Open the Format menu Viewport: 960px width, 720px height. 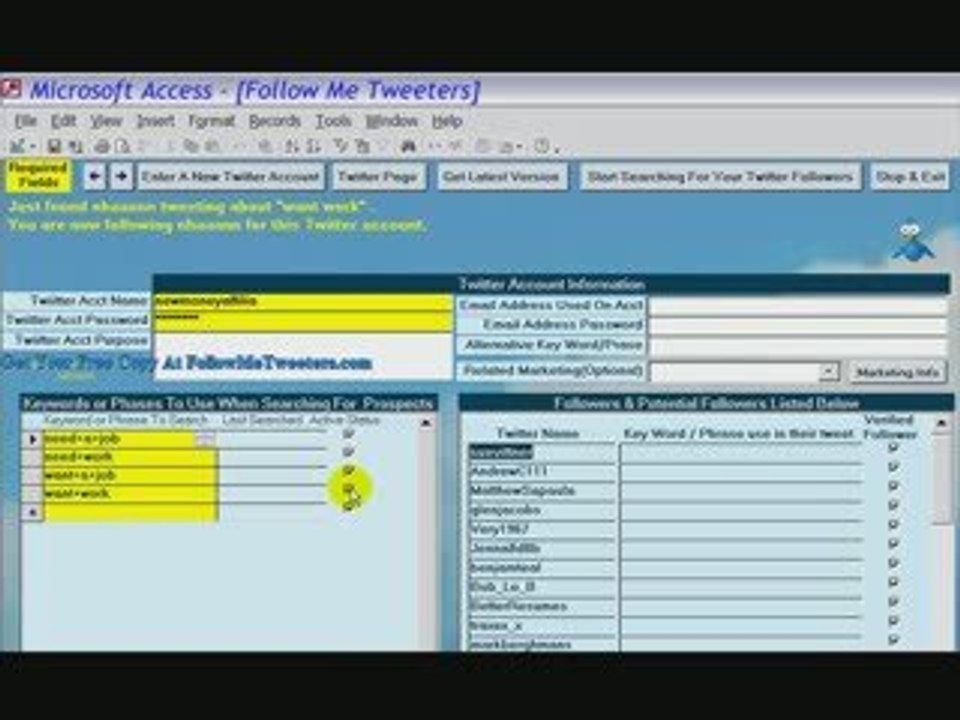[x=211, y=121]
